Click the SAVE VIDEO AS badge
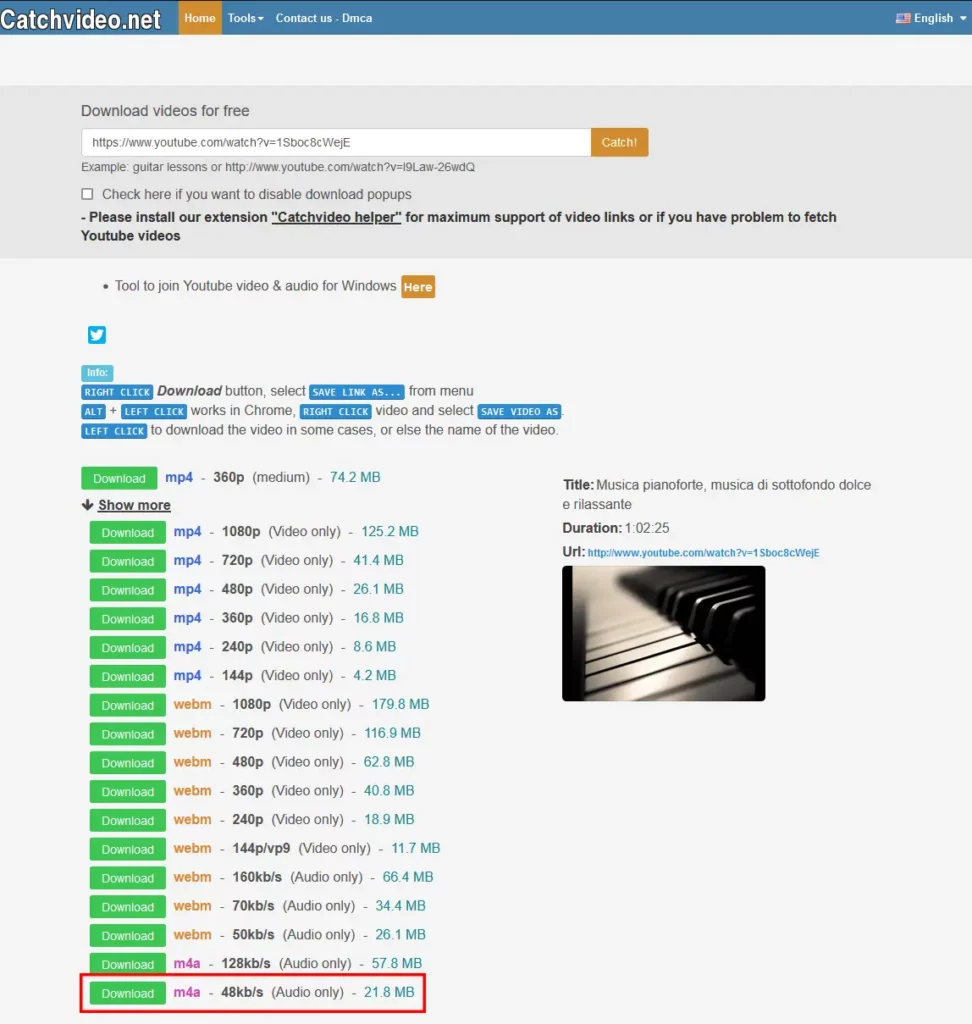 [x=520, y=411]
